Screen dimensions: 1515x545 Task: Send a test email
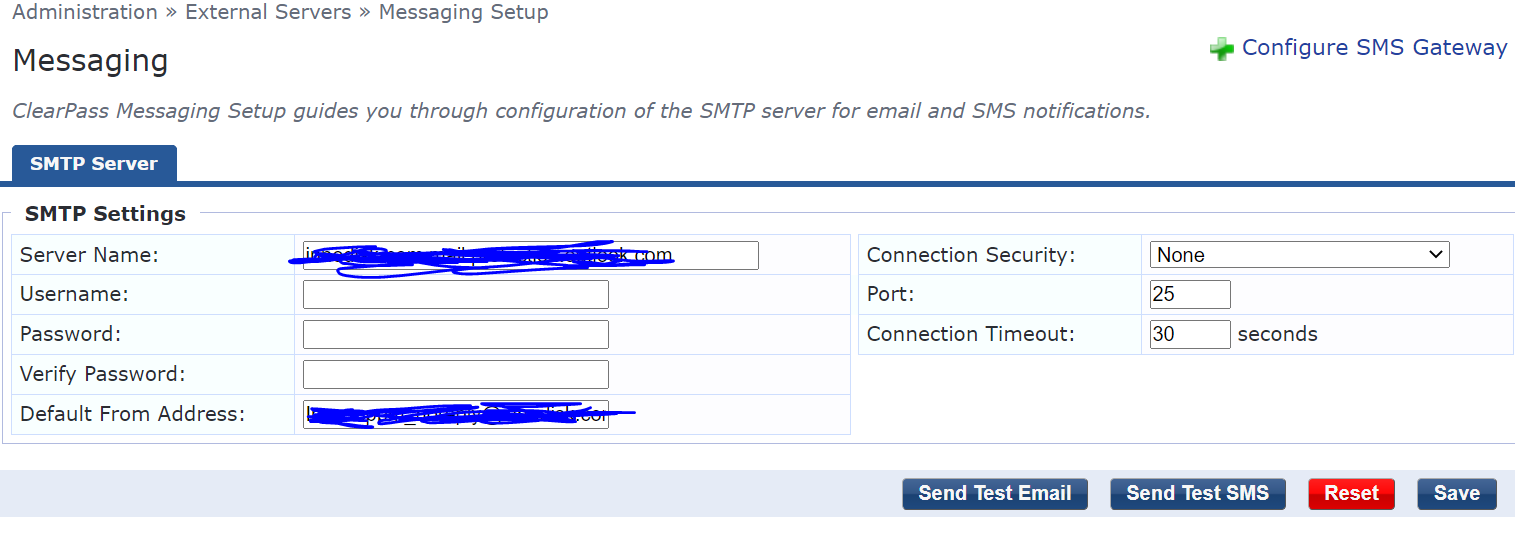point(995,494)
